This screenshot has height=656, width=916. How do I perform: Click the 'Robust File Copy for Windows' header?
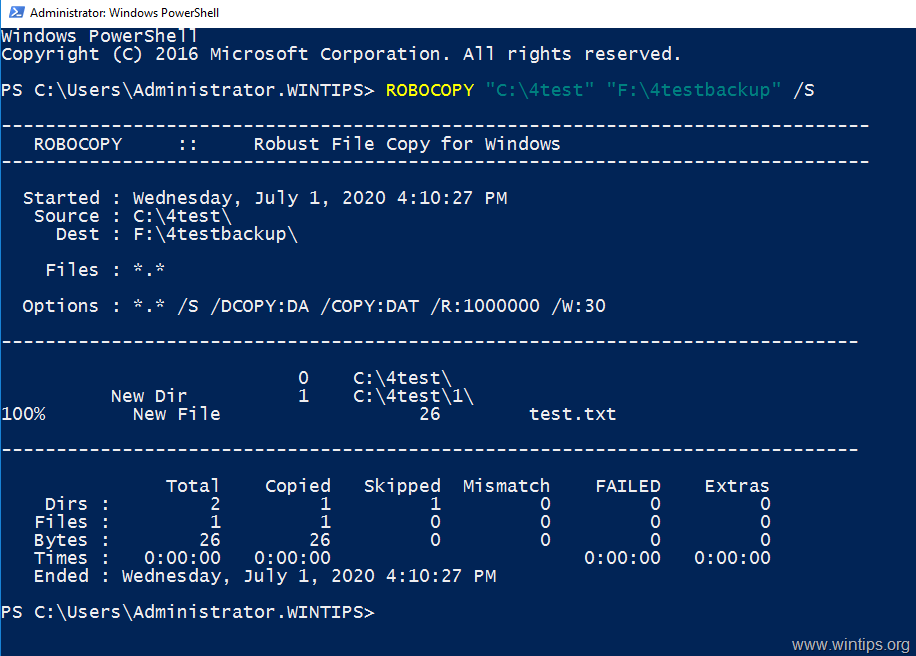point(407,144)
